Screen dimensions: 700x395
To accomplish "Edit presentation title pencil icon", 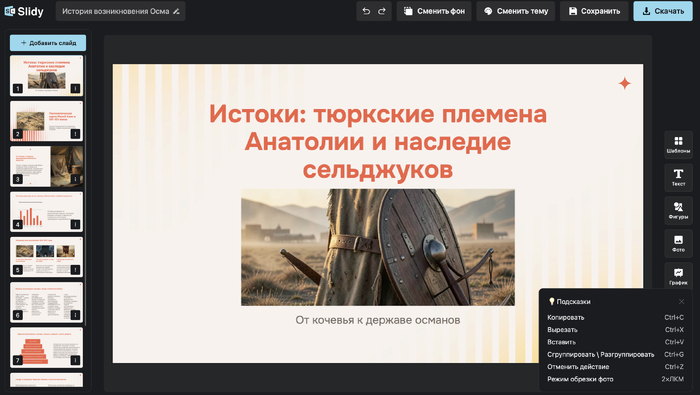I will [176, 12].
